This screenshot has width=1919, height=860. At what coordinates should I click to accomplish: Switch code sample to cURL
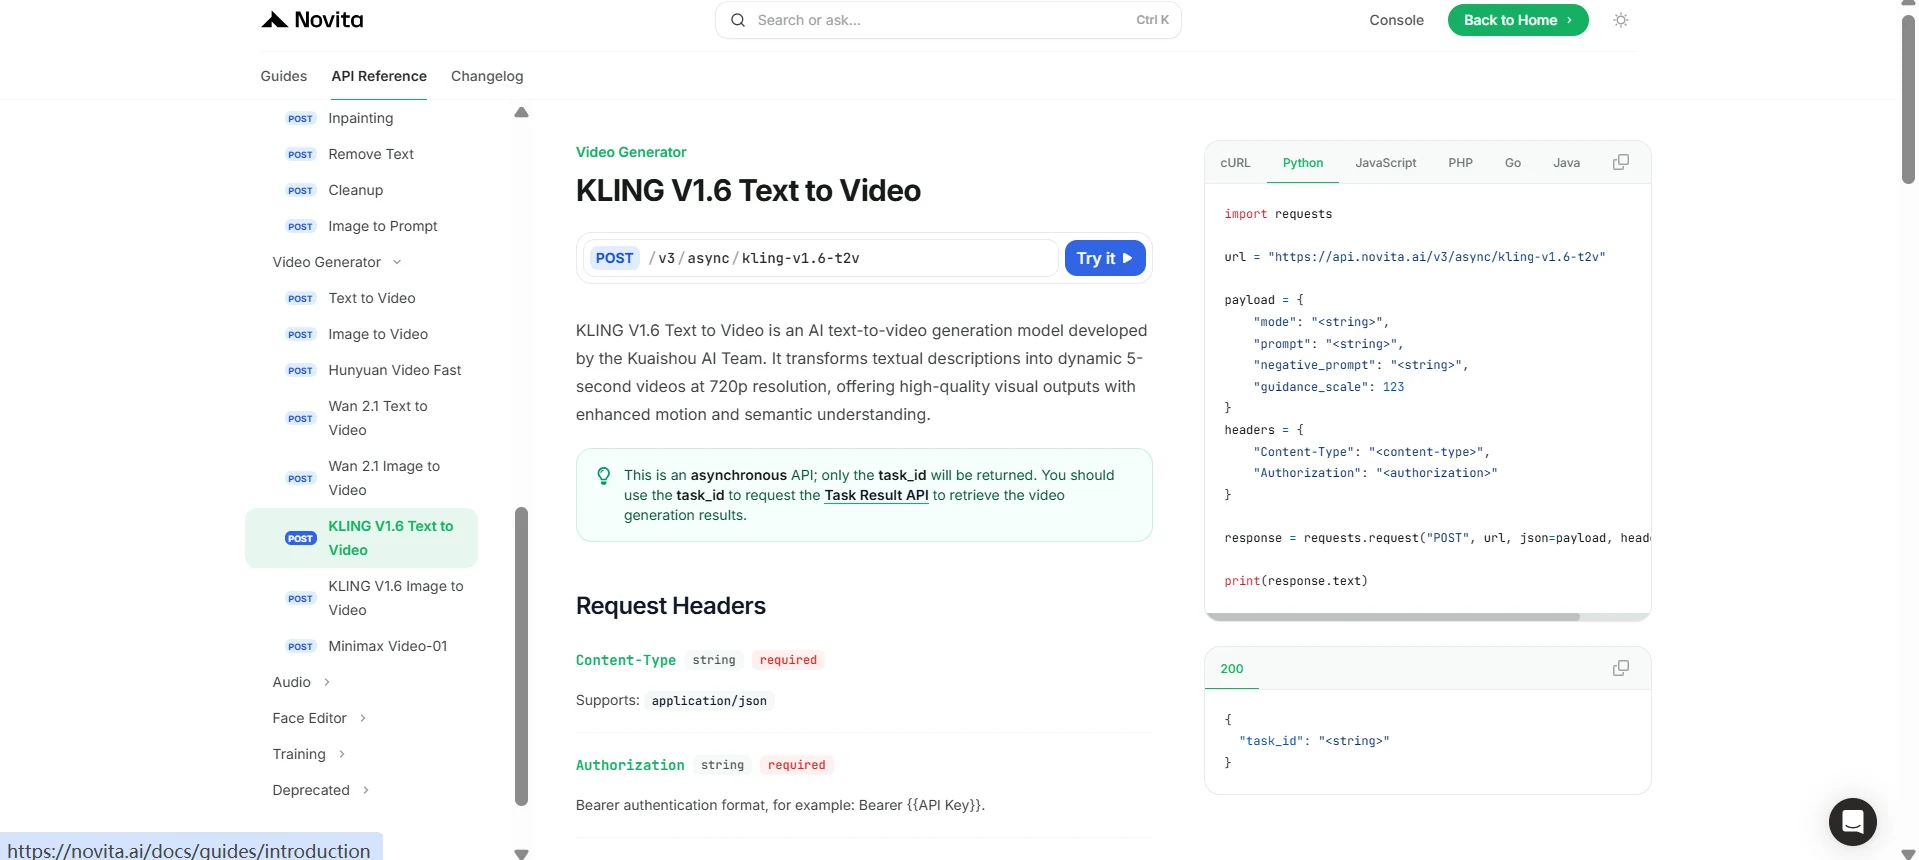point(1235,163)
